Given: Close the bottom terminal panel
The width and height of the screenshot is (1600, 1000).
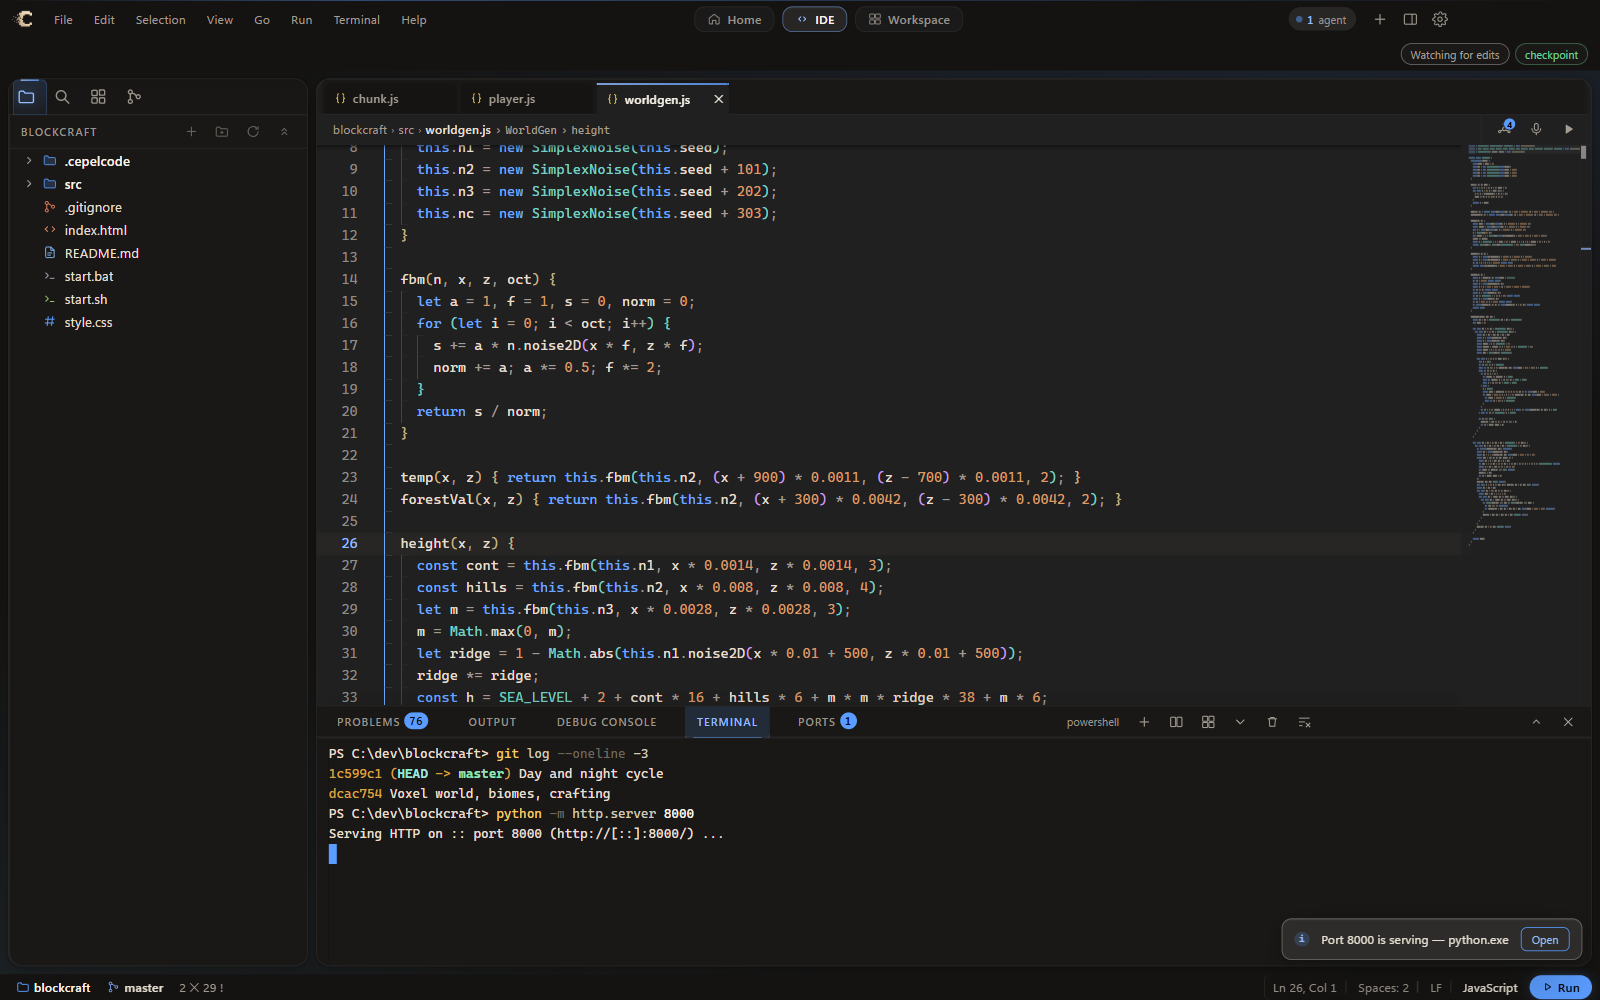Looking at the screenshot, I should tap(1568, 722).
